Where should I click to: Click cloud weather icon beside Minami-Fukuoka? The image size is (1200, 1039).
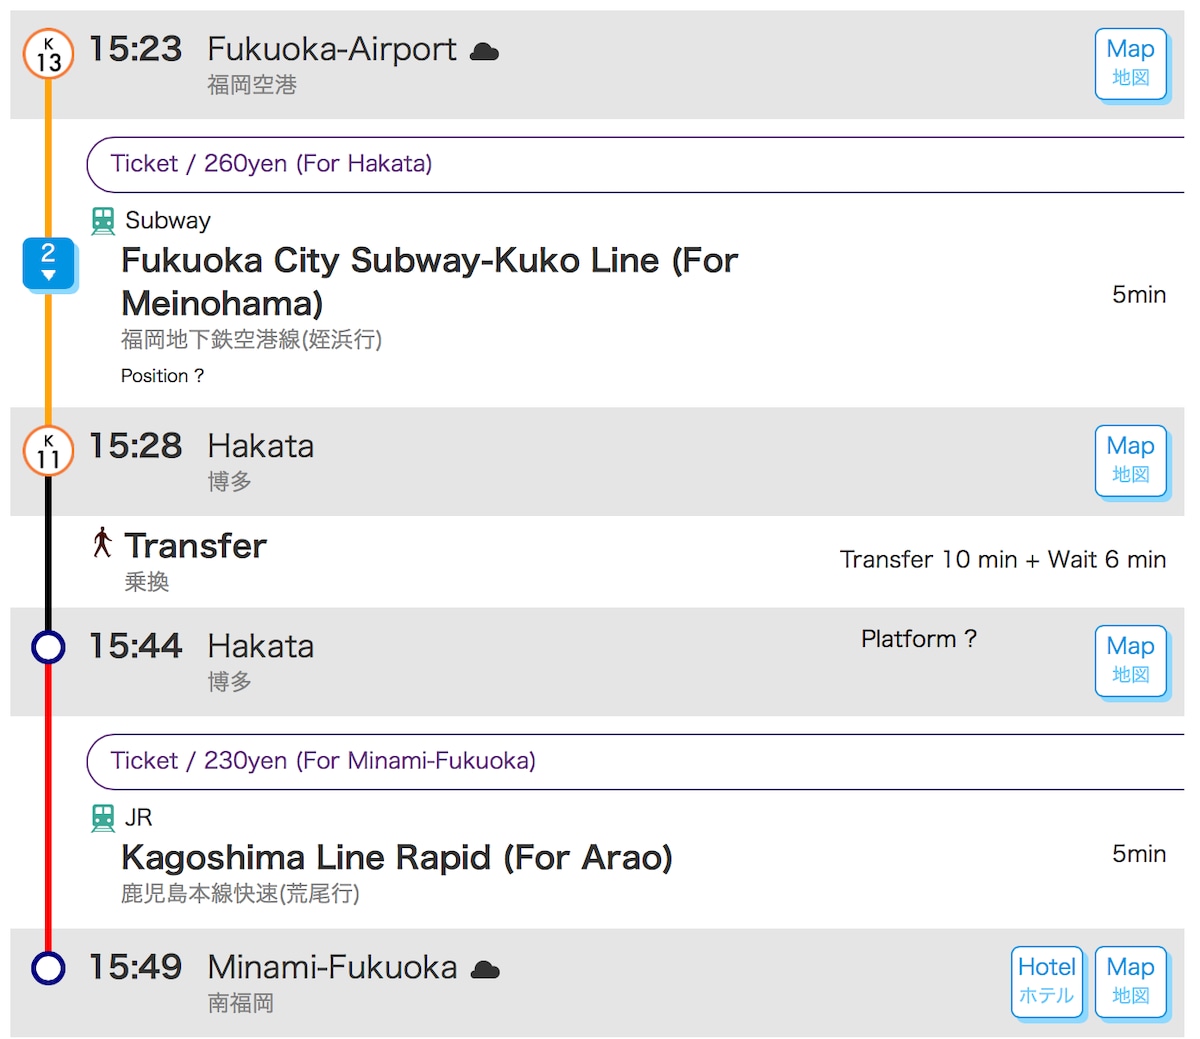485,969
